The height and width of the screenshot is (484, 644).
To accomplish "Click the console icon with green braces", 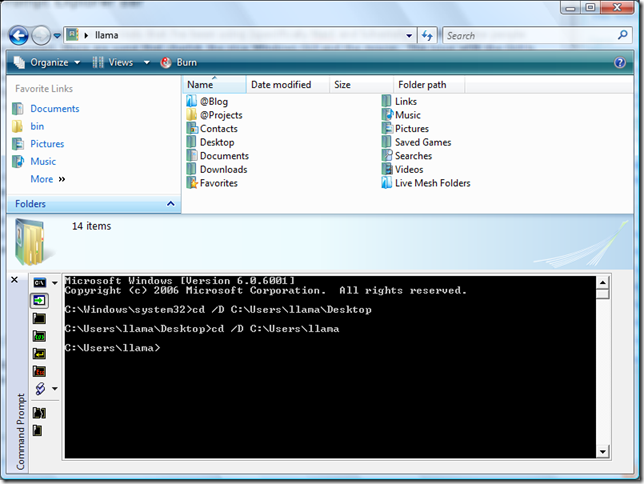I will pos(39,336).
